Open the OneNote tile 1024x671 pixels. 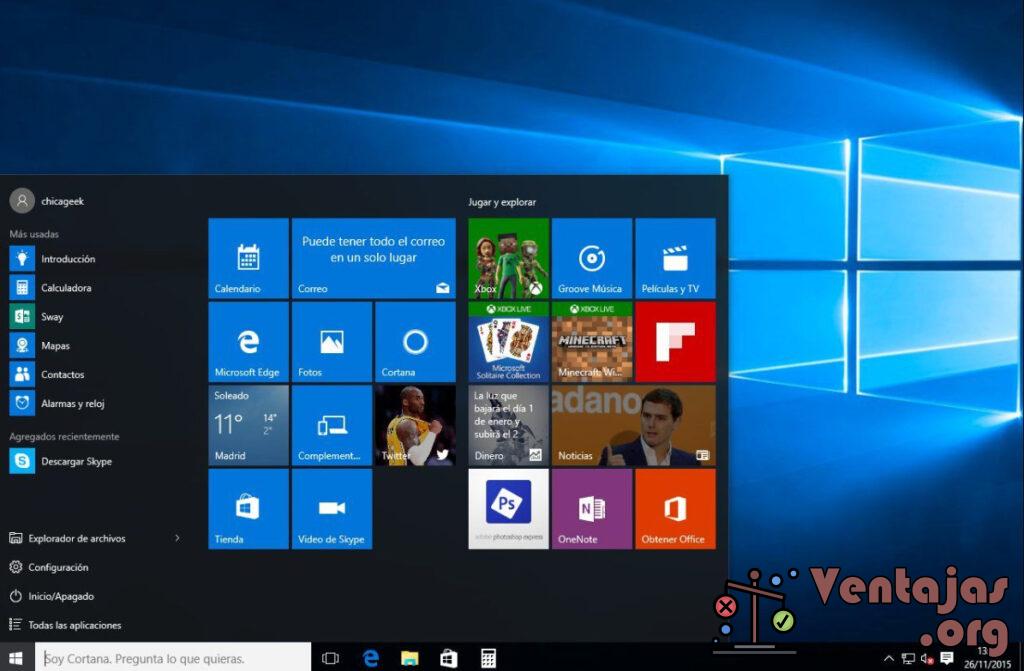point(591,508)
